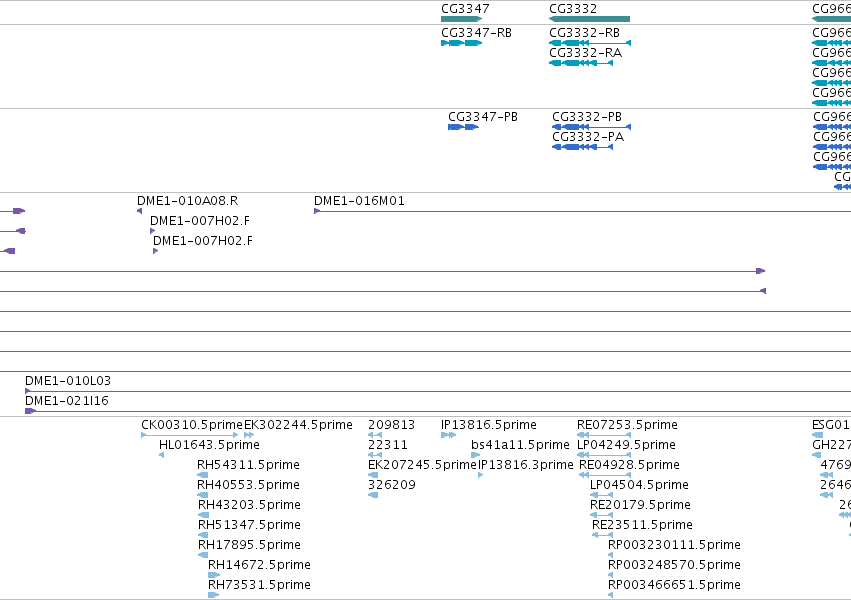Image resolution: width=851 pixels, height=600 pixels.
Task: Click the EK302244.5prime label
Action: coord(299,425)
